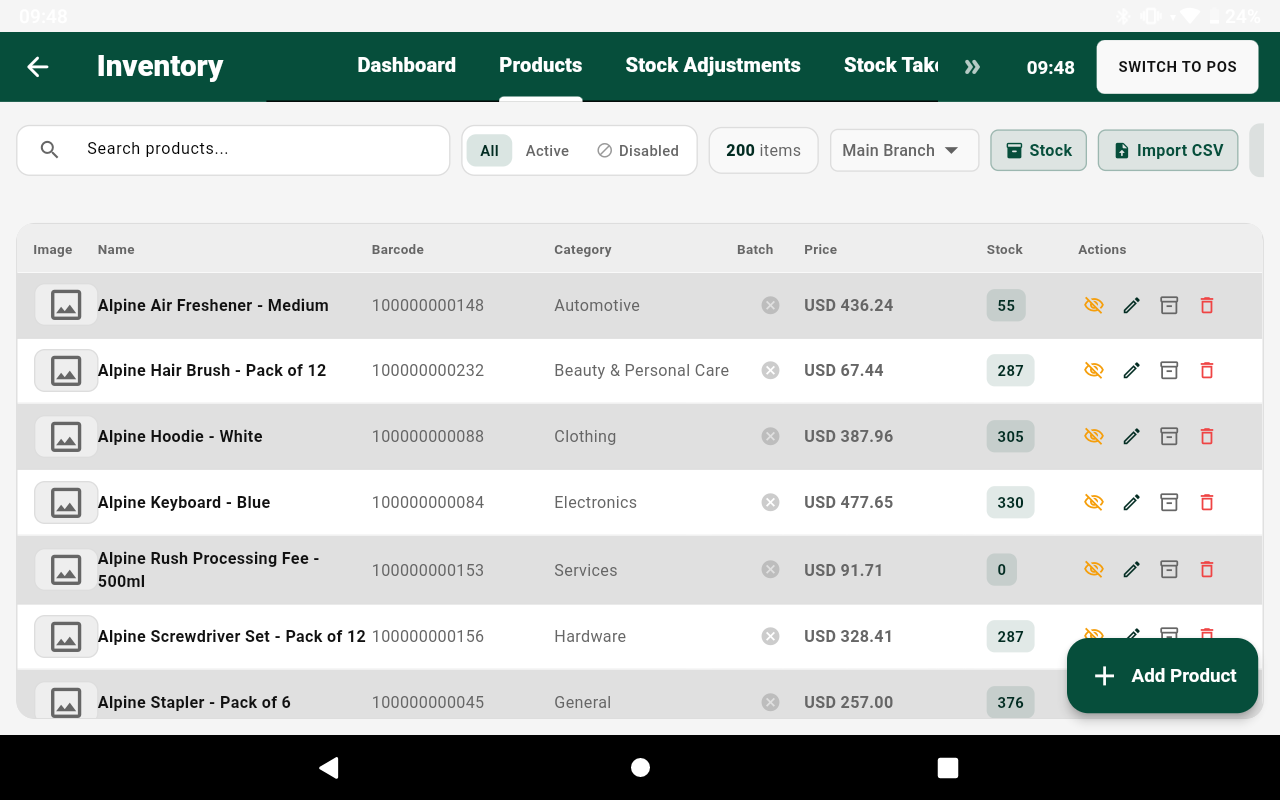The height and width of the screenshot is (800, 1280).
Task: Edit Alpine Air Freshener with pencil icon
Action: click(1131, 305)
